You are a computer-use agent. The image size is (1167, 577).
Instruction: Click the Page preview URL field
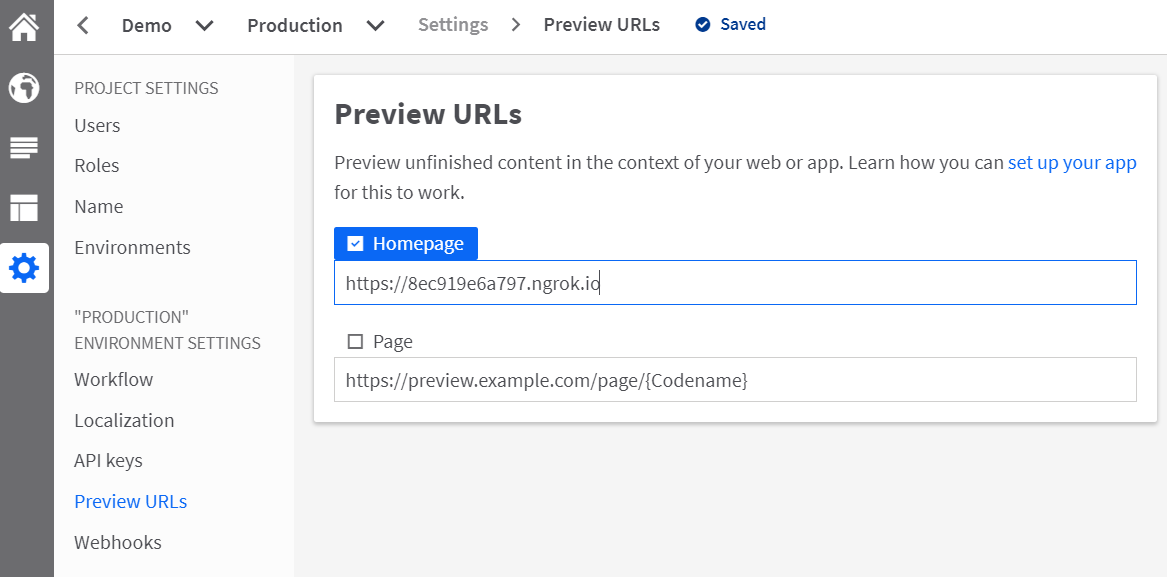click(735, 380)
